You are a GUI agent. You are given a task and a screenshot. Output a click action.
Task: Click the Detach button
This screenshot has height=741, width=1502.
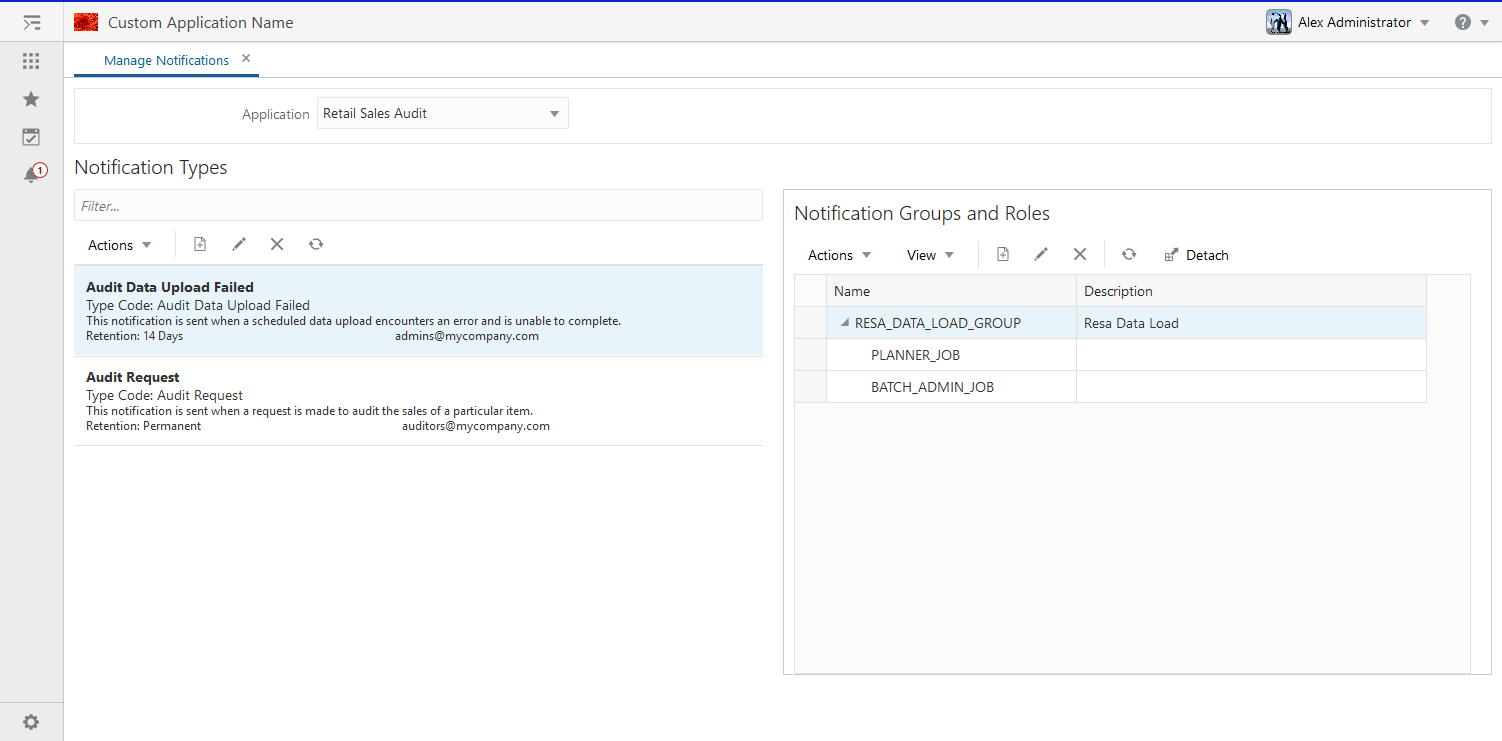tap(1196, 255)
